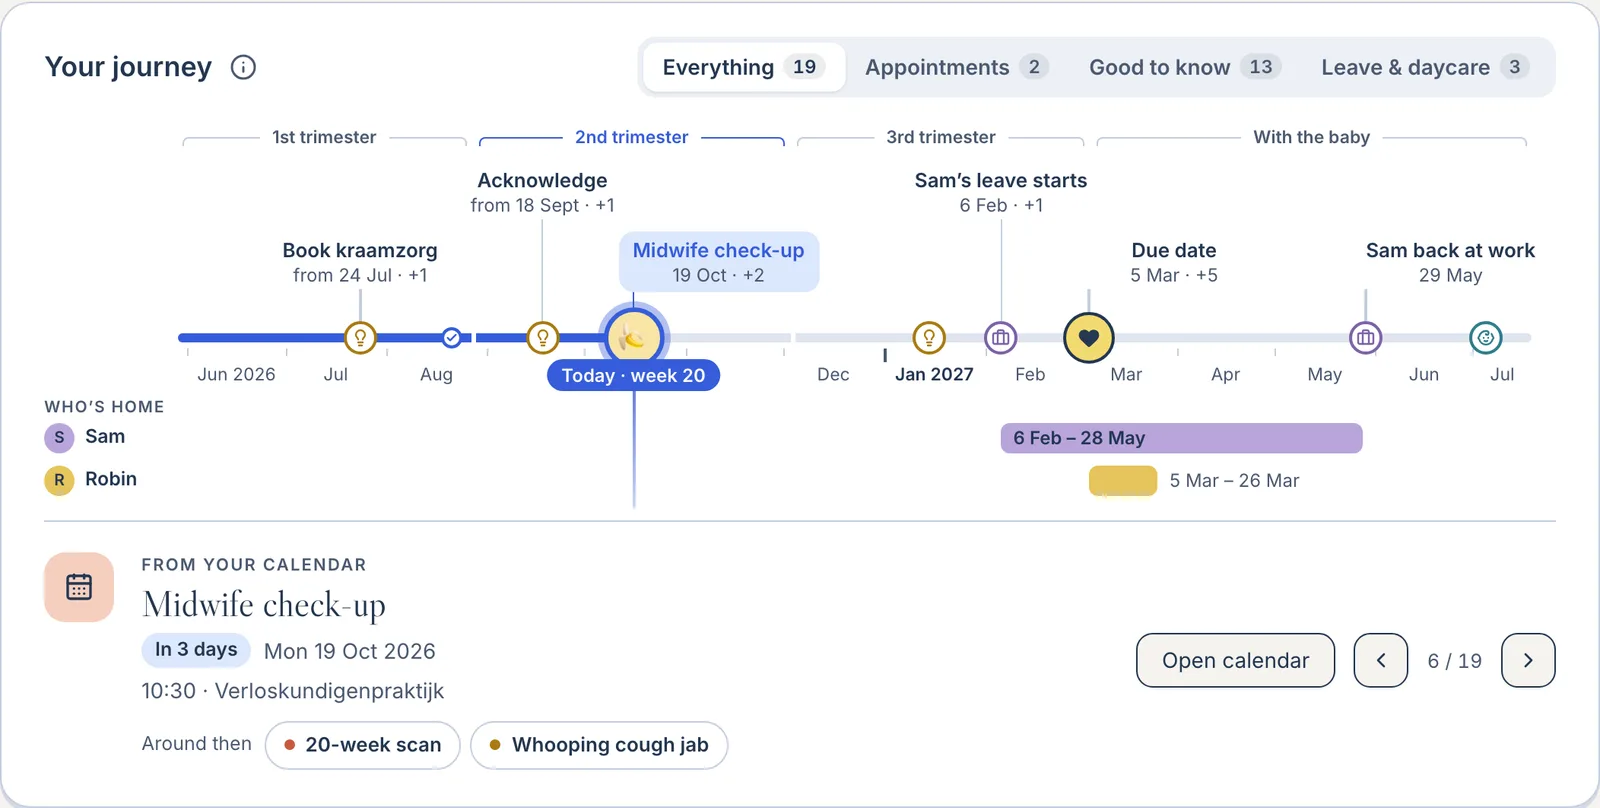Switch to the Appointments tab
Viewport: 1600px width, 808px height.
point(956,67)
